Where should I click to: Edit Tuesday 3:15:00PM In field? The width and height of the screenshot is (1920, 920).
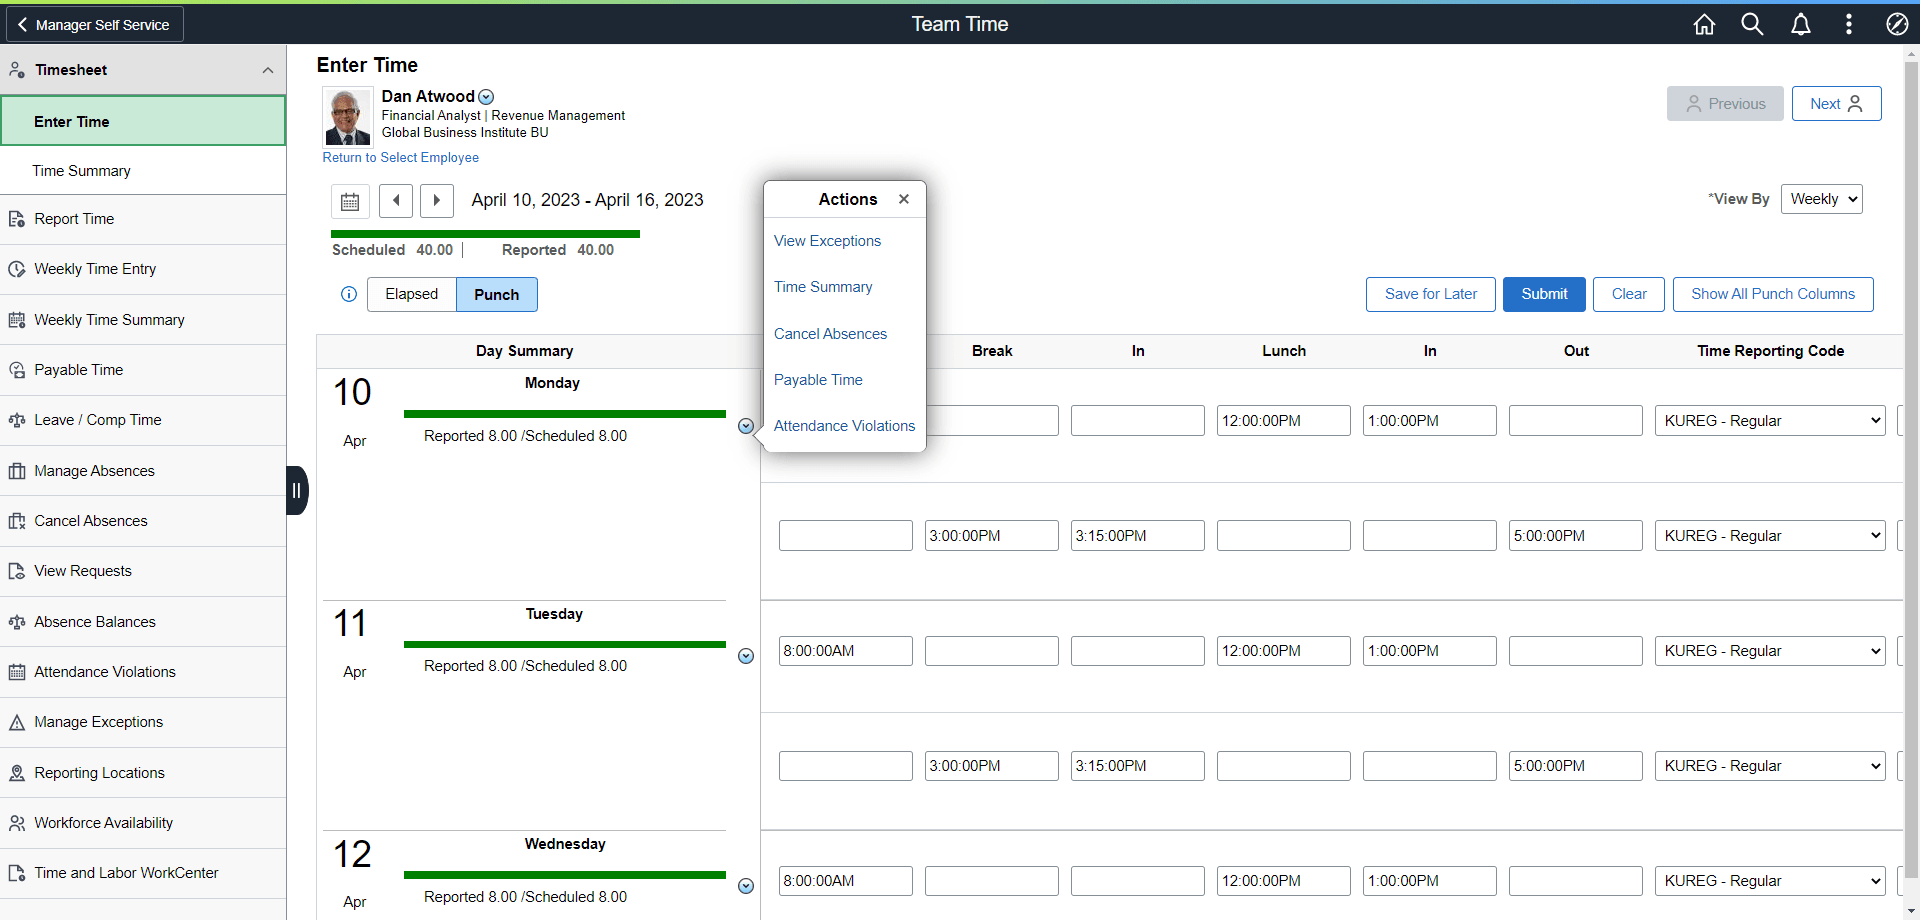point(1138,766)
